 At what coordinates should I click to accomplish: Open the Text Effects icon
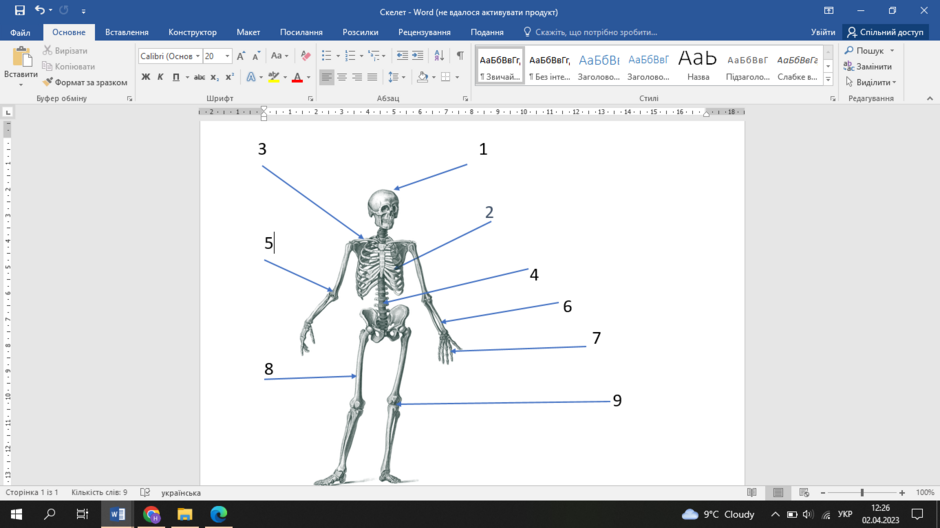(x=251, y=77)
